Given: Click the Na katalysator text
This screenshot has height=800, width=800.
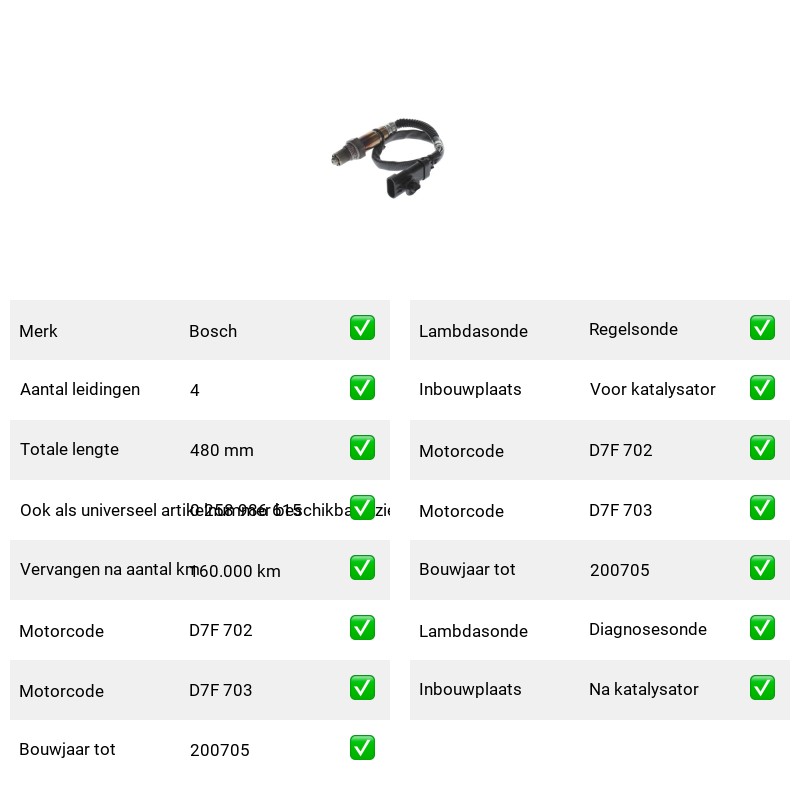Looking at the screenshot, I should (x=643, y=689).
